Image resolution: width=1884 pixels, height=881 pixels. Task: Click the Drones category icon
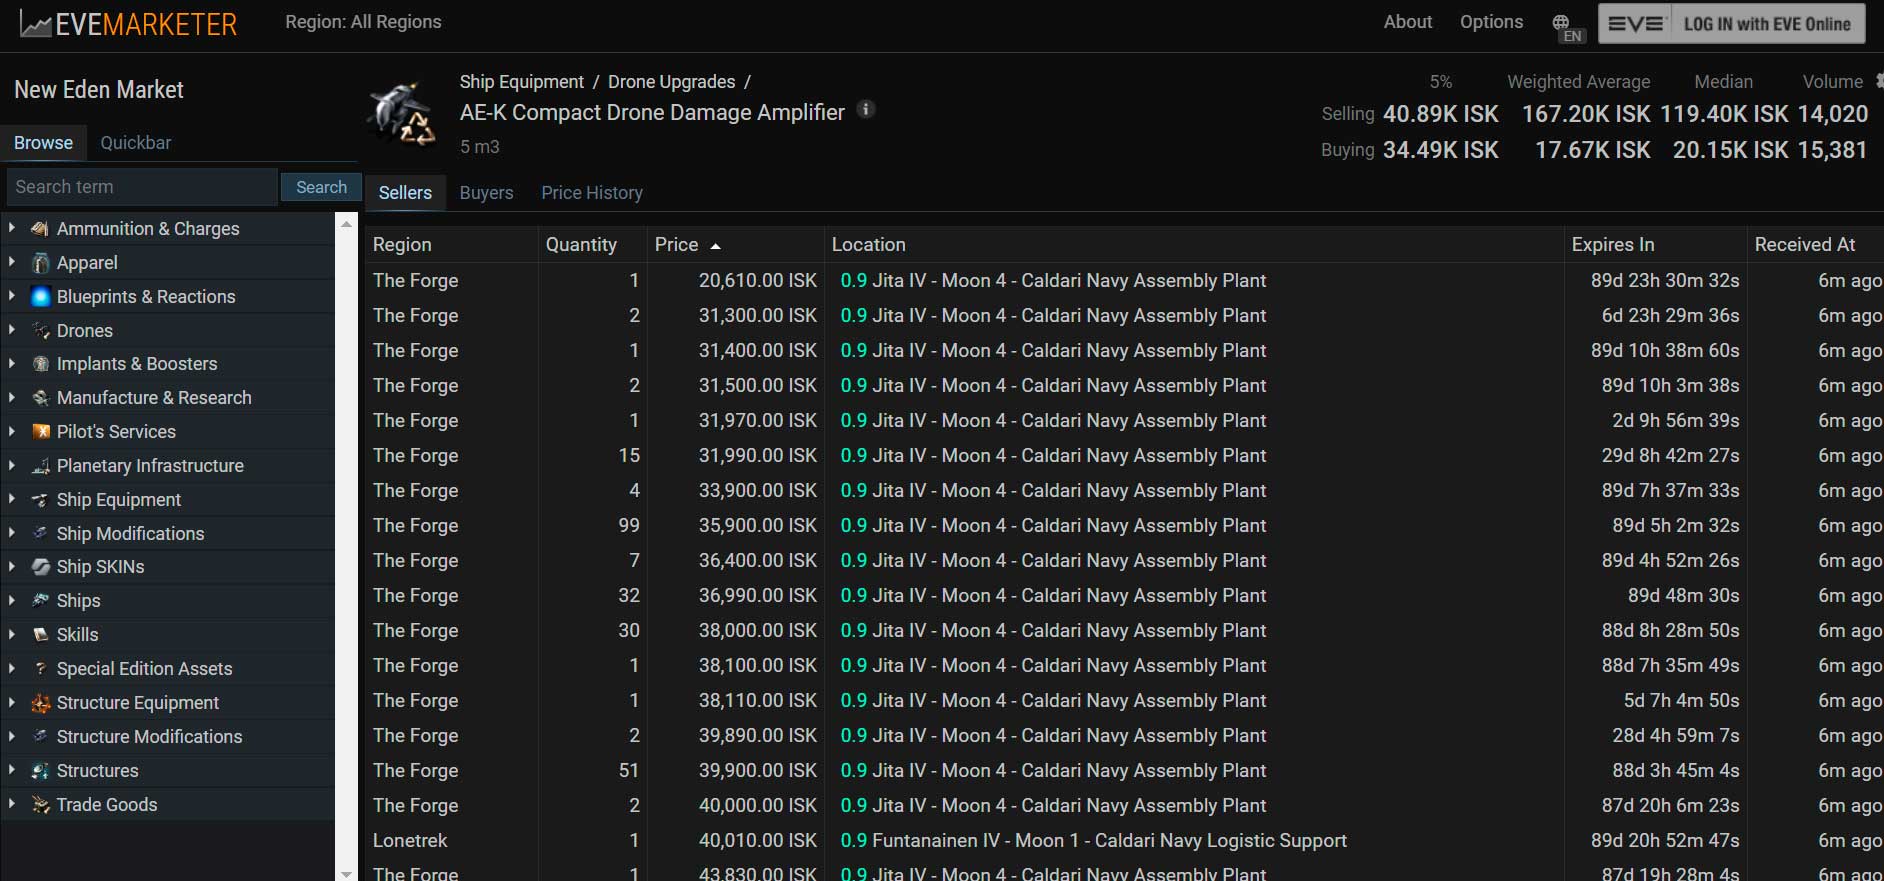coord(40,331)
